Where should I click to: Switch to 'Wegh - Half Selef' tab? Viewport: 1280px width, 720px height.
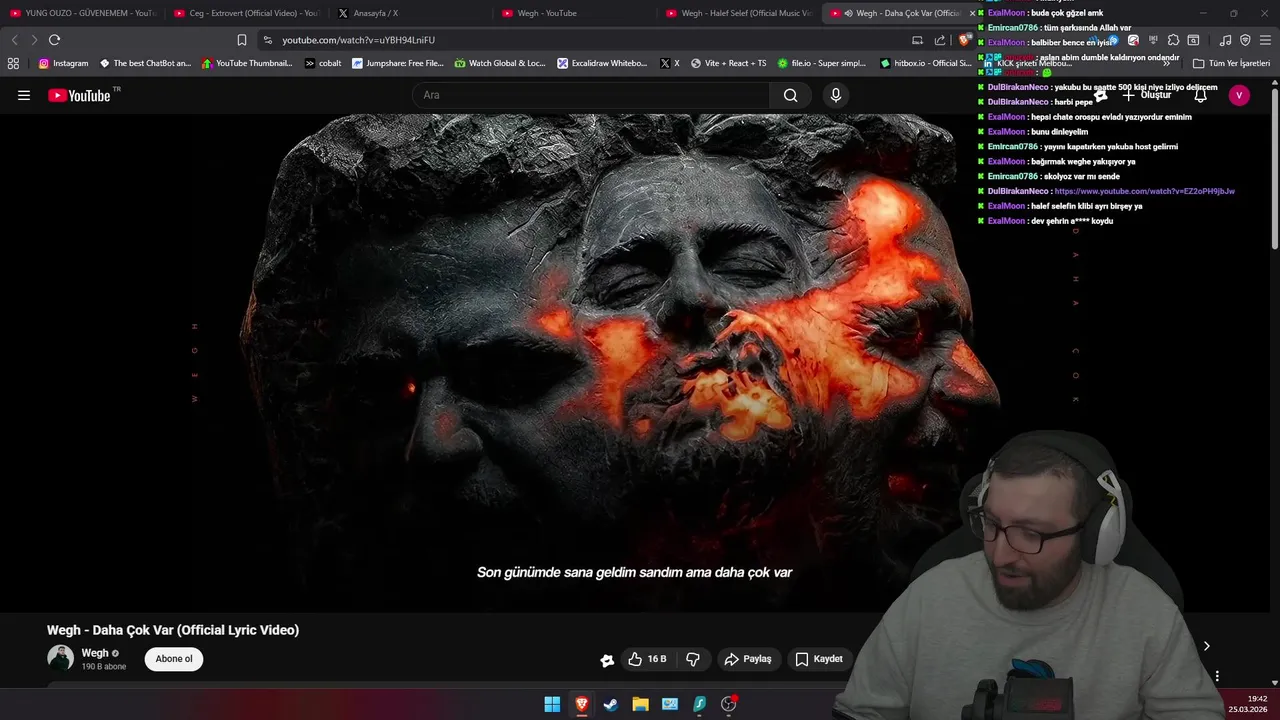(740, 13)
